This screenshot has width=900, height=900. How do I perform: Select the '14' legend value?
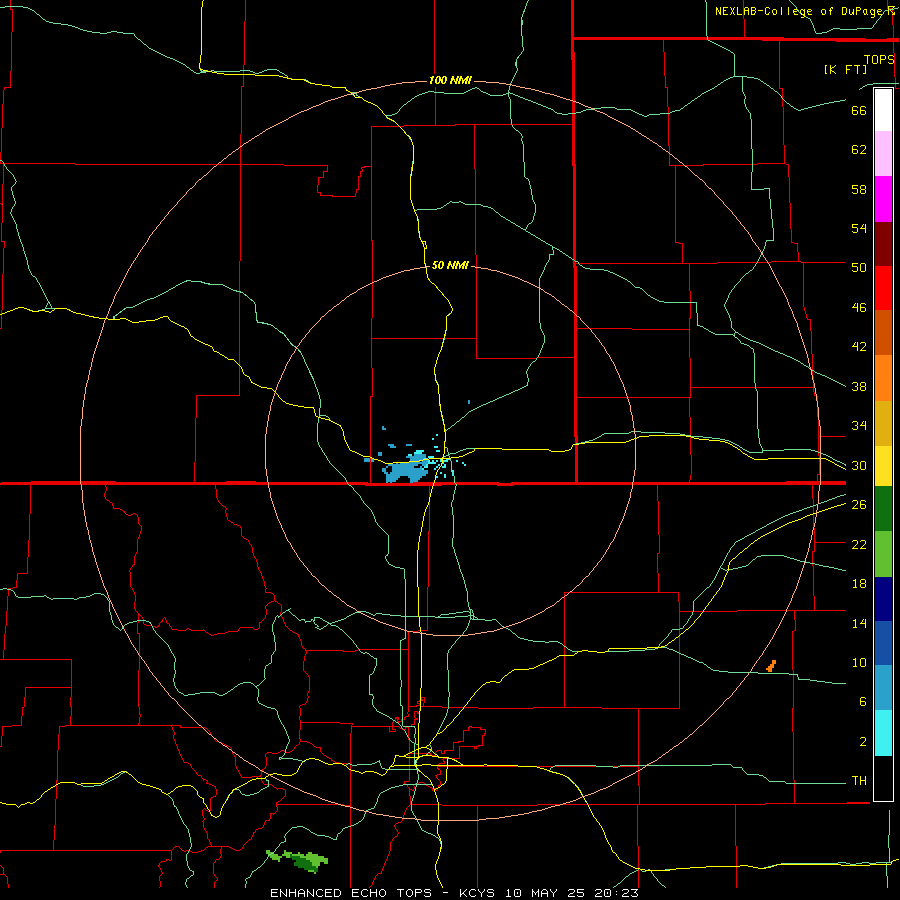[x=859, y=623]
